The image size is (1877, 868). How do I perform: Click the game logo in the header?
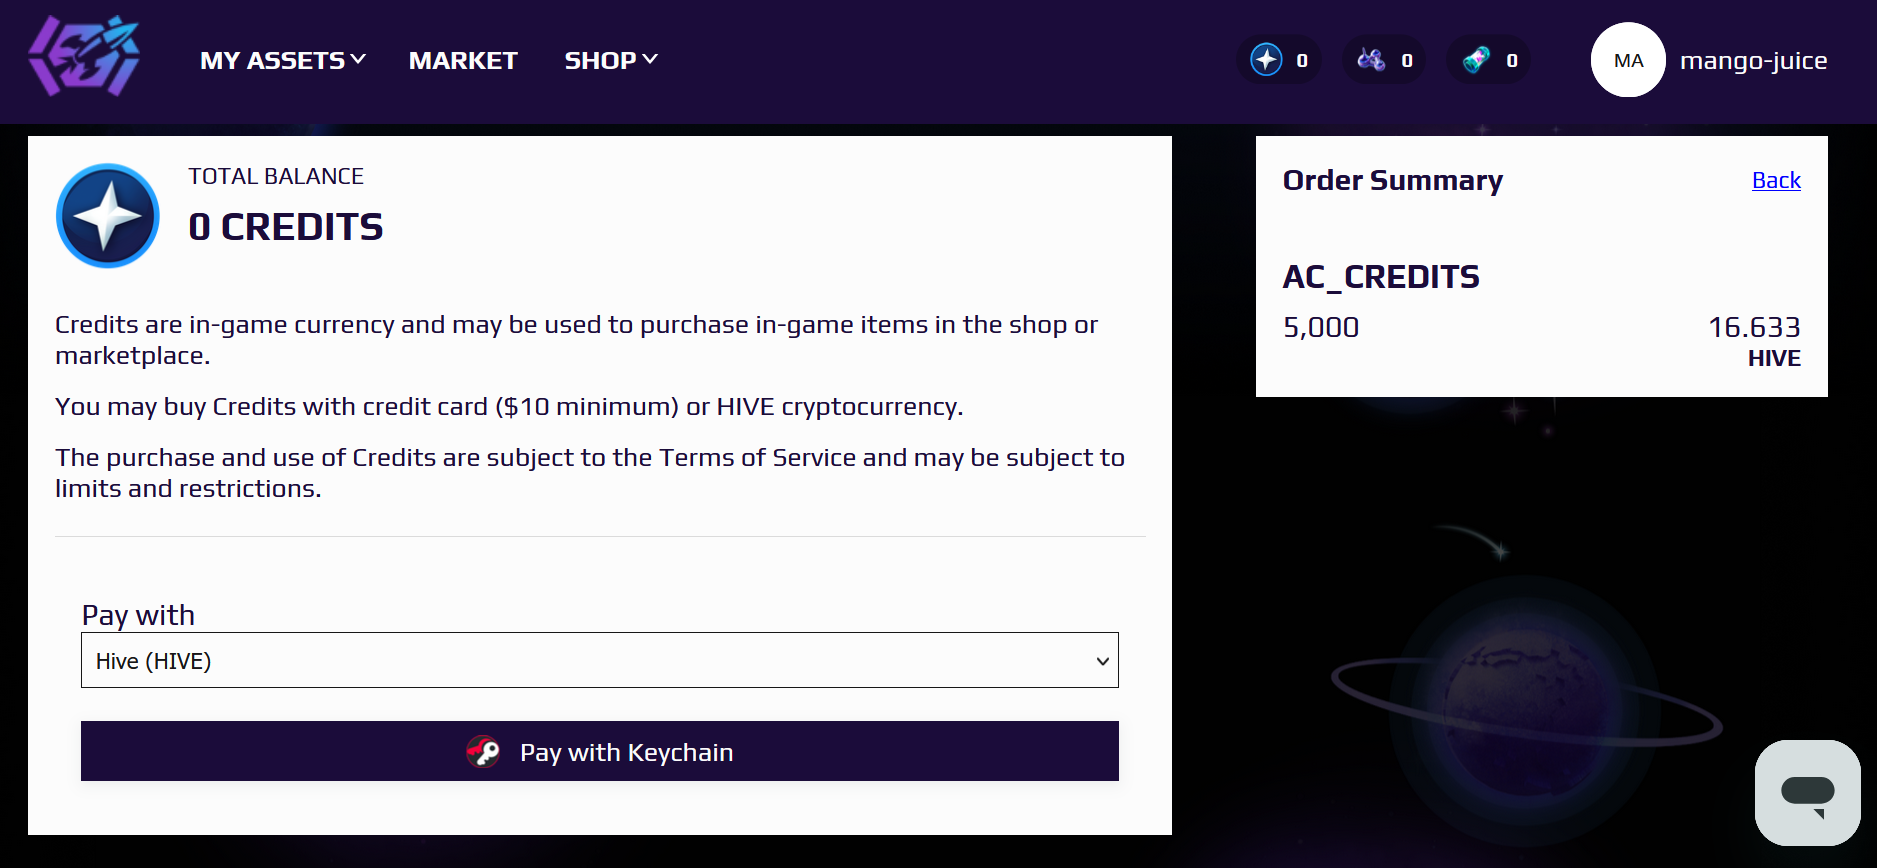(84, 56)
